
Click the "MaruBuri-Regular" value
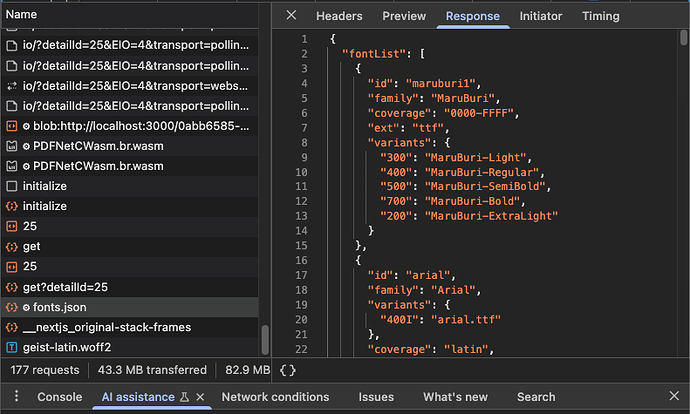[482, 172]
